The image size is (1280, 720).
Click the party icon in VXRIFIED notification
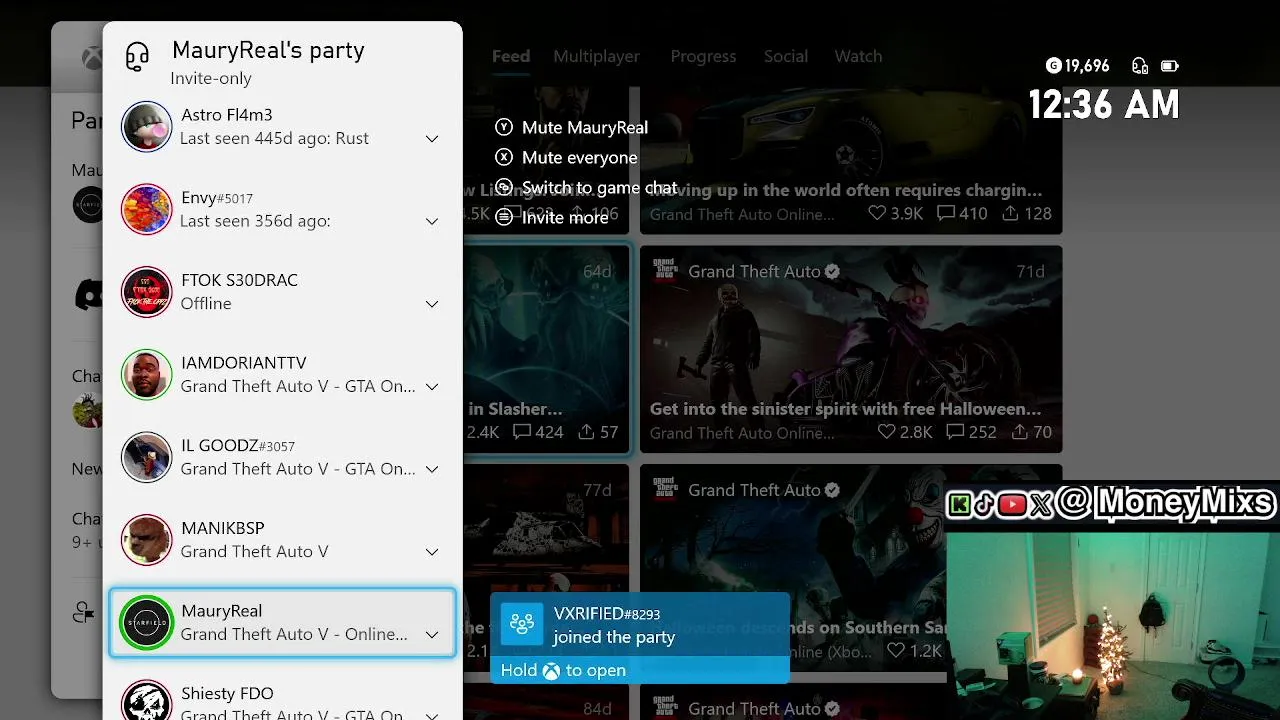pyautogui.click(x=521, y=625)
